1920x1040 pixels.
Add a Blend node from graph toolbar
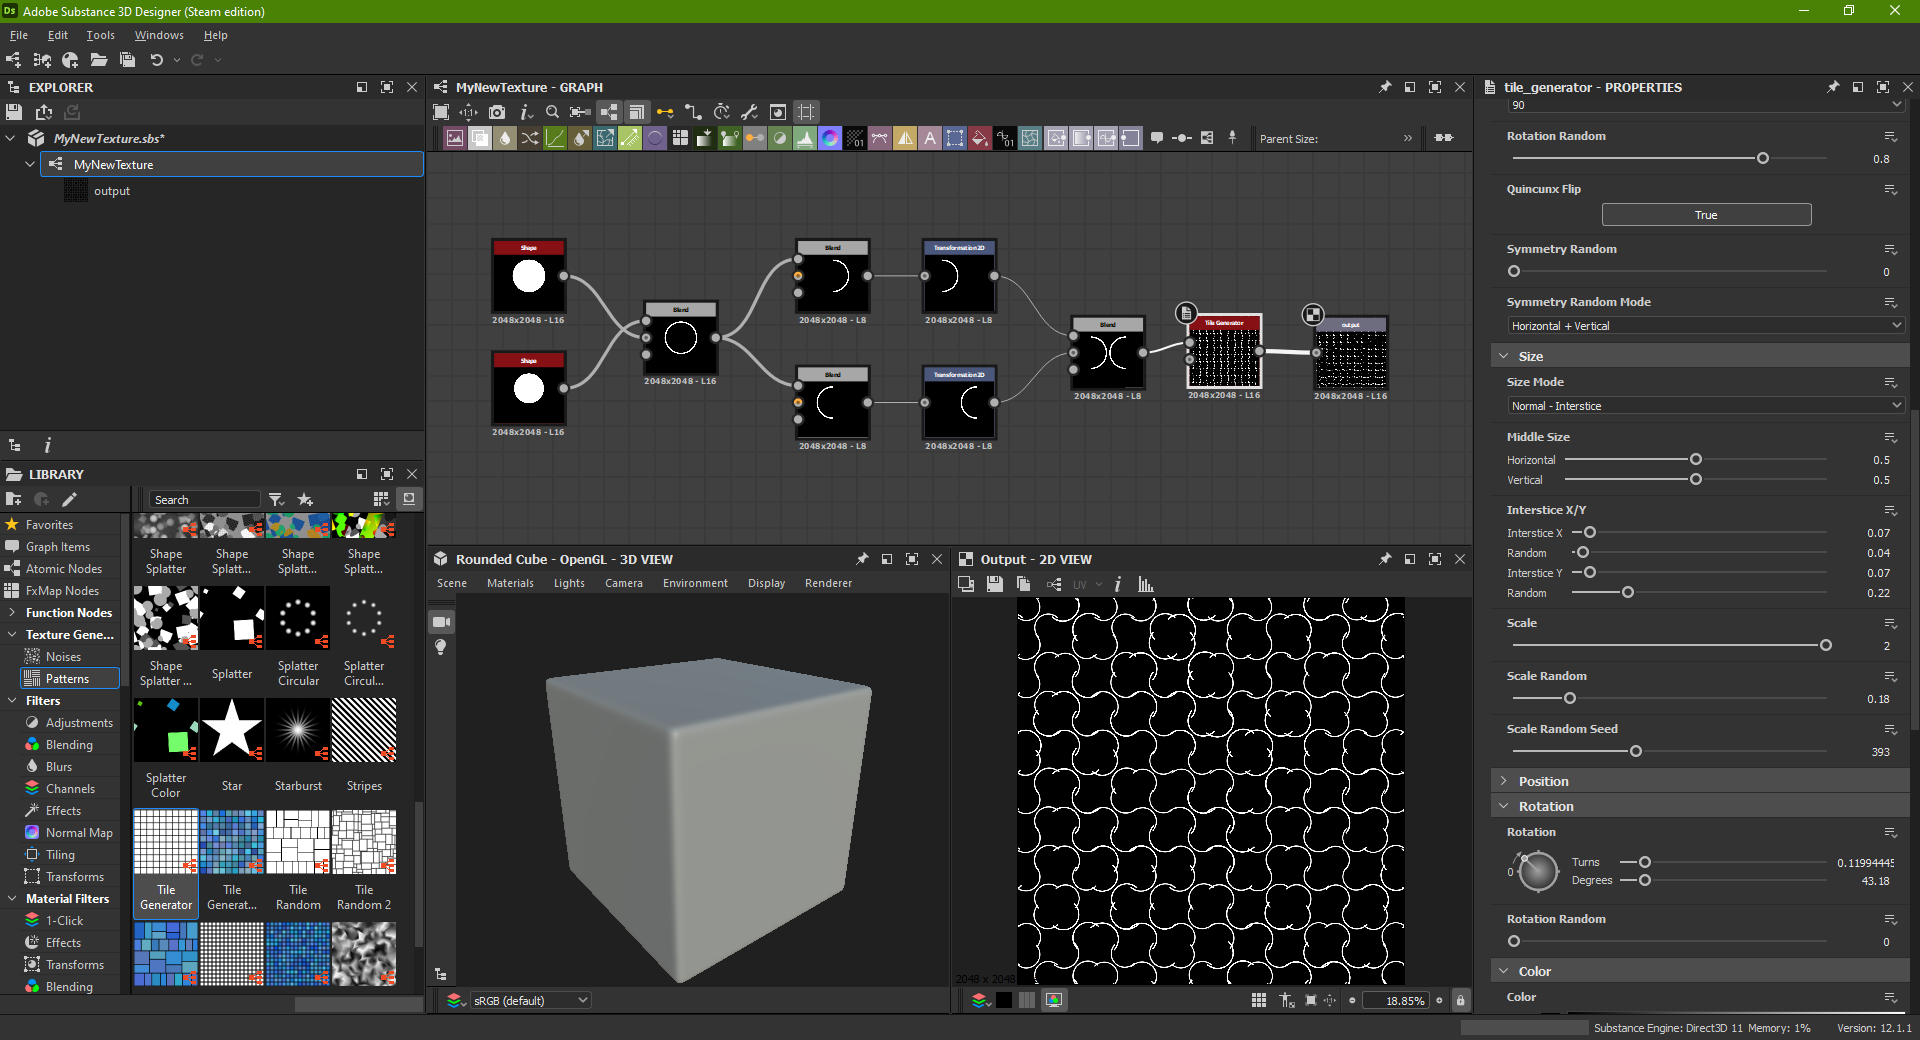(x=480, y=138)
